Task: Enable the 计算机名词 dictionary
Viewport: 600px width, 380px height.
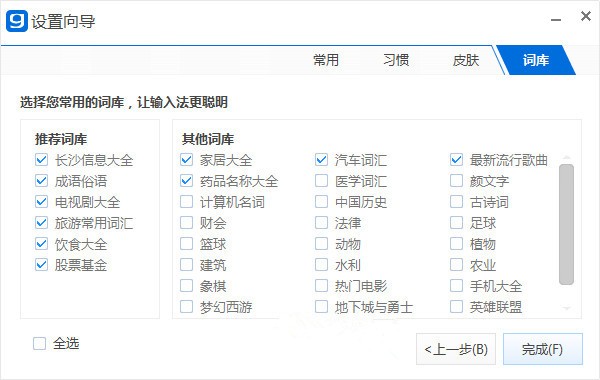Action: point(186,202)
